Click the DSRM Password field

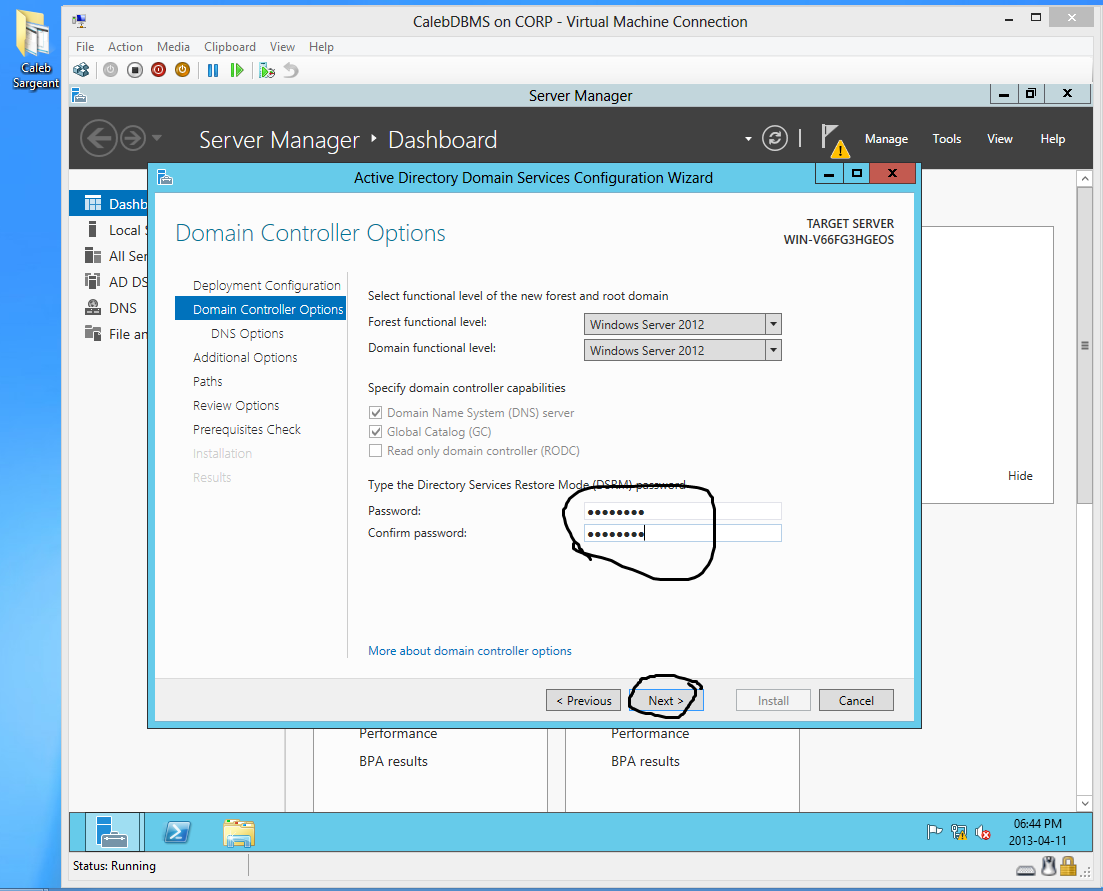[x=682, y=511]
